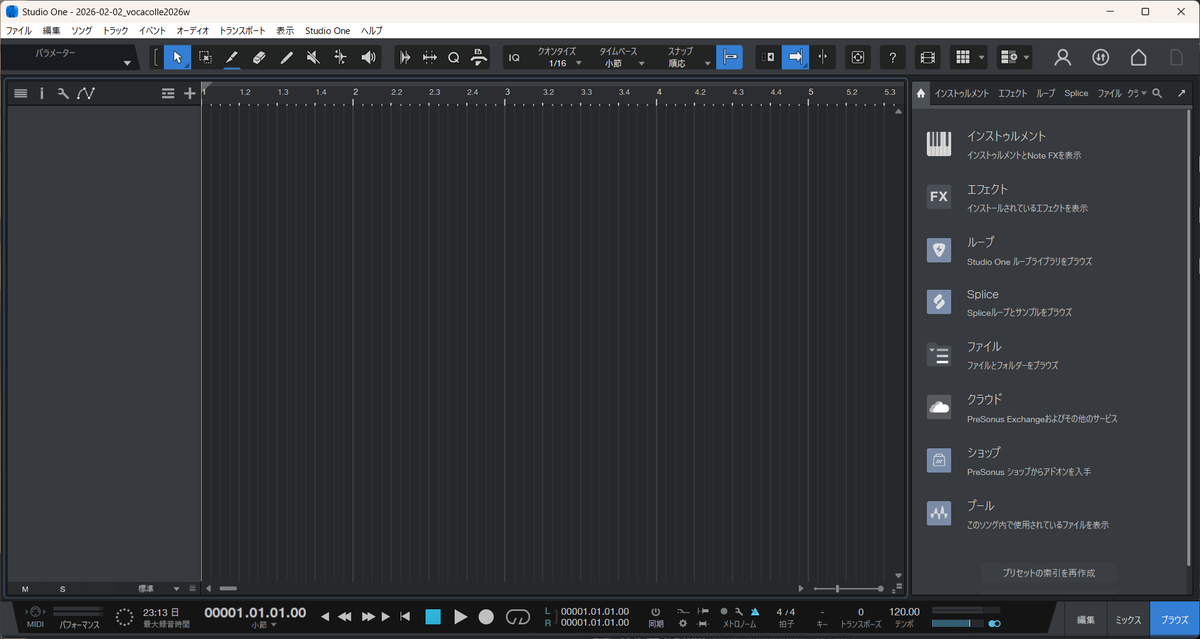Open the ファイル menu

(x=19, y=31)
